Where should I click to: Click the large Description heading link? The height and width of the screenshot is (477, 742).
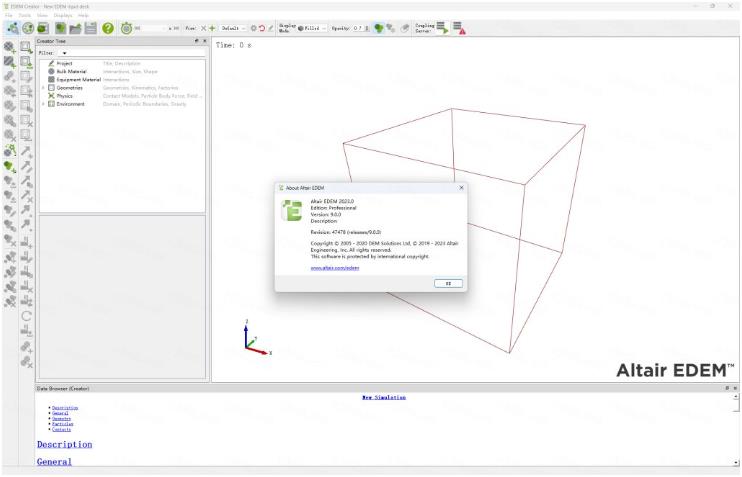(x=65, y=444)
